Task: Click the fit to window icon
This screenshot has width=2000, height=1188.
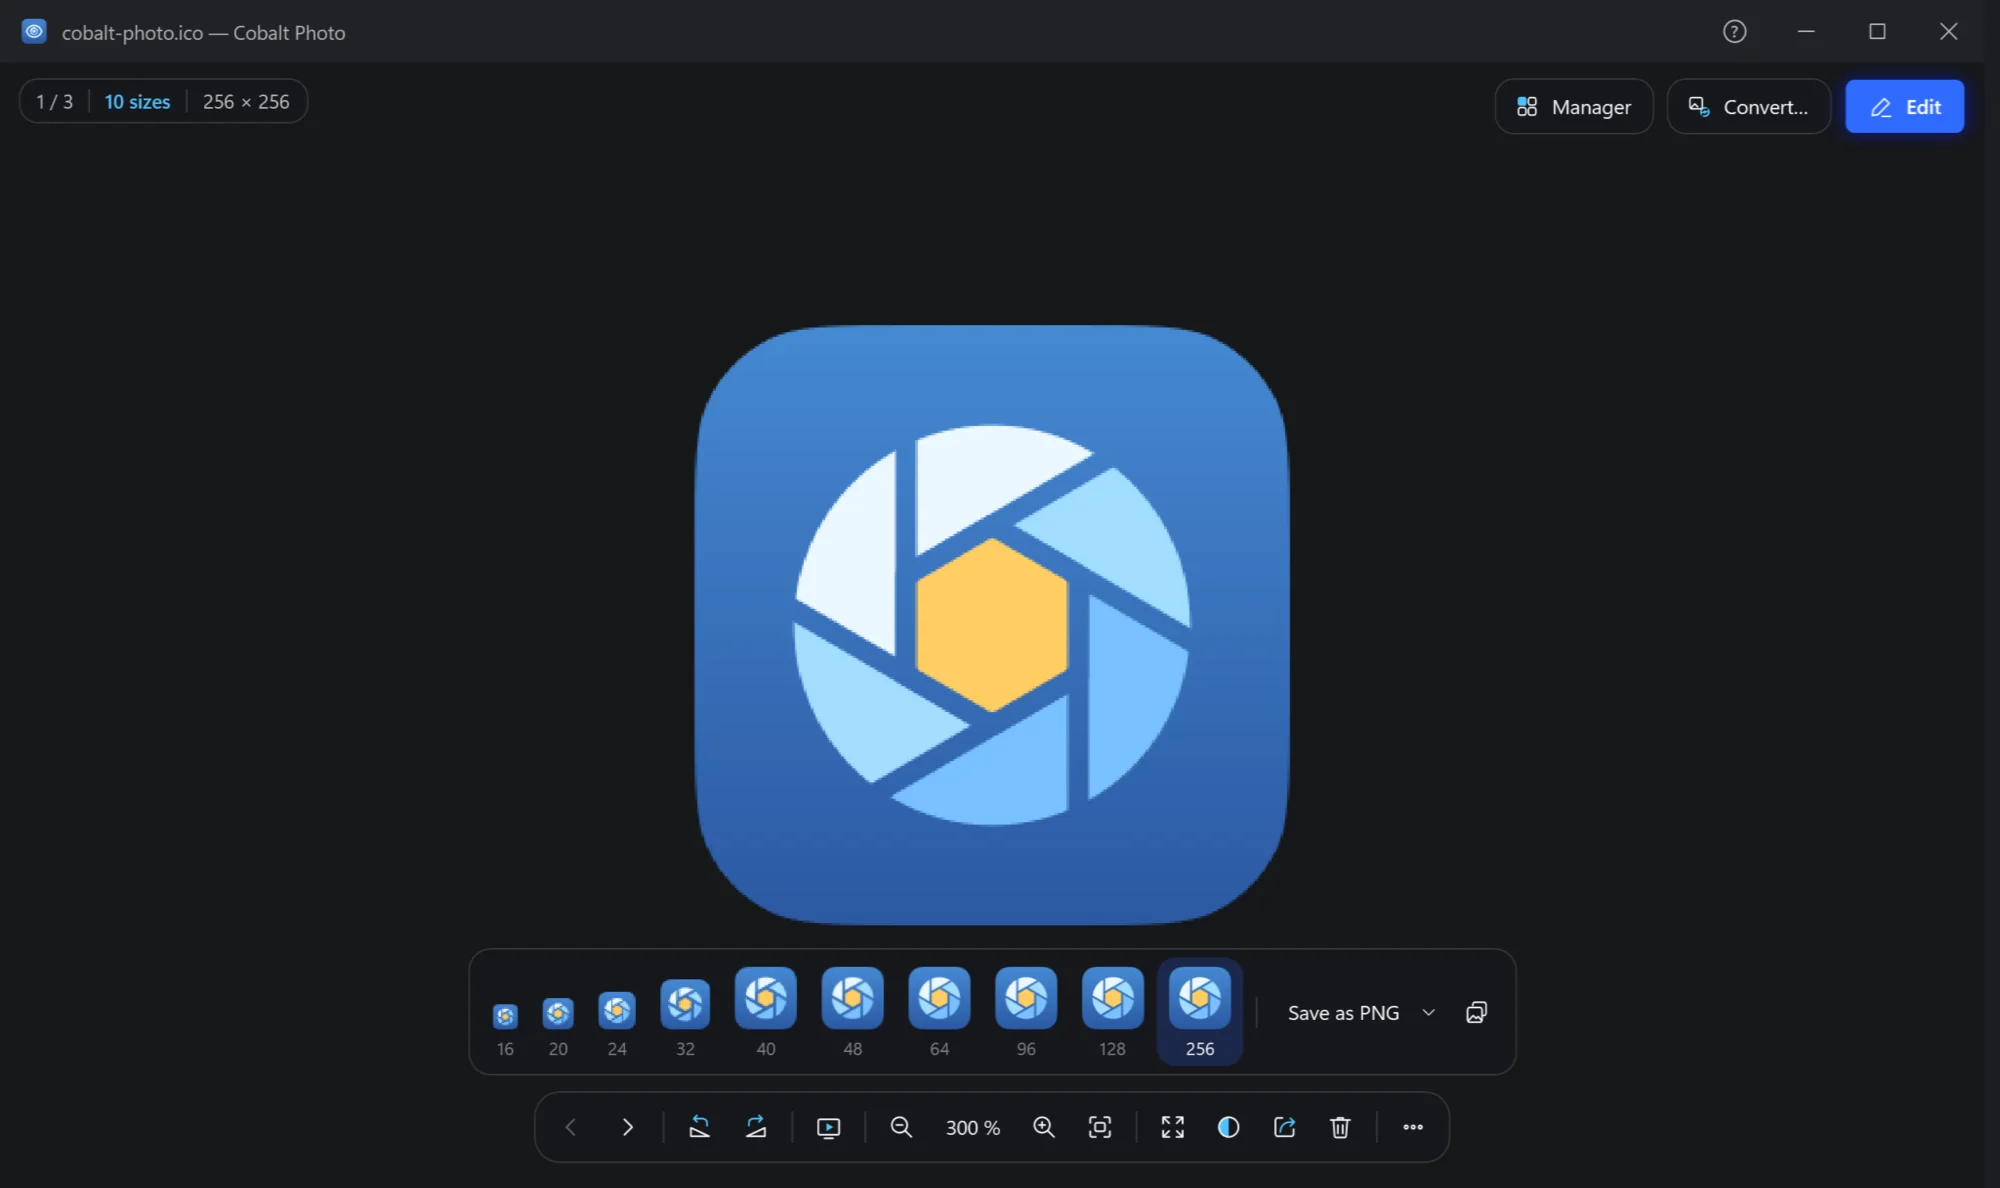Action: 1100,1127
